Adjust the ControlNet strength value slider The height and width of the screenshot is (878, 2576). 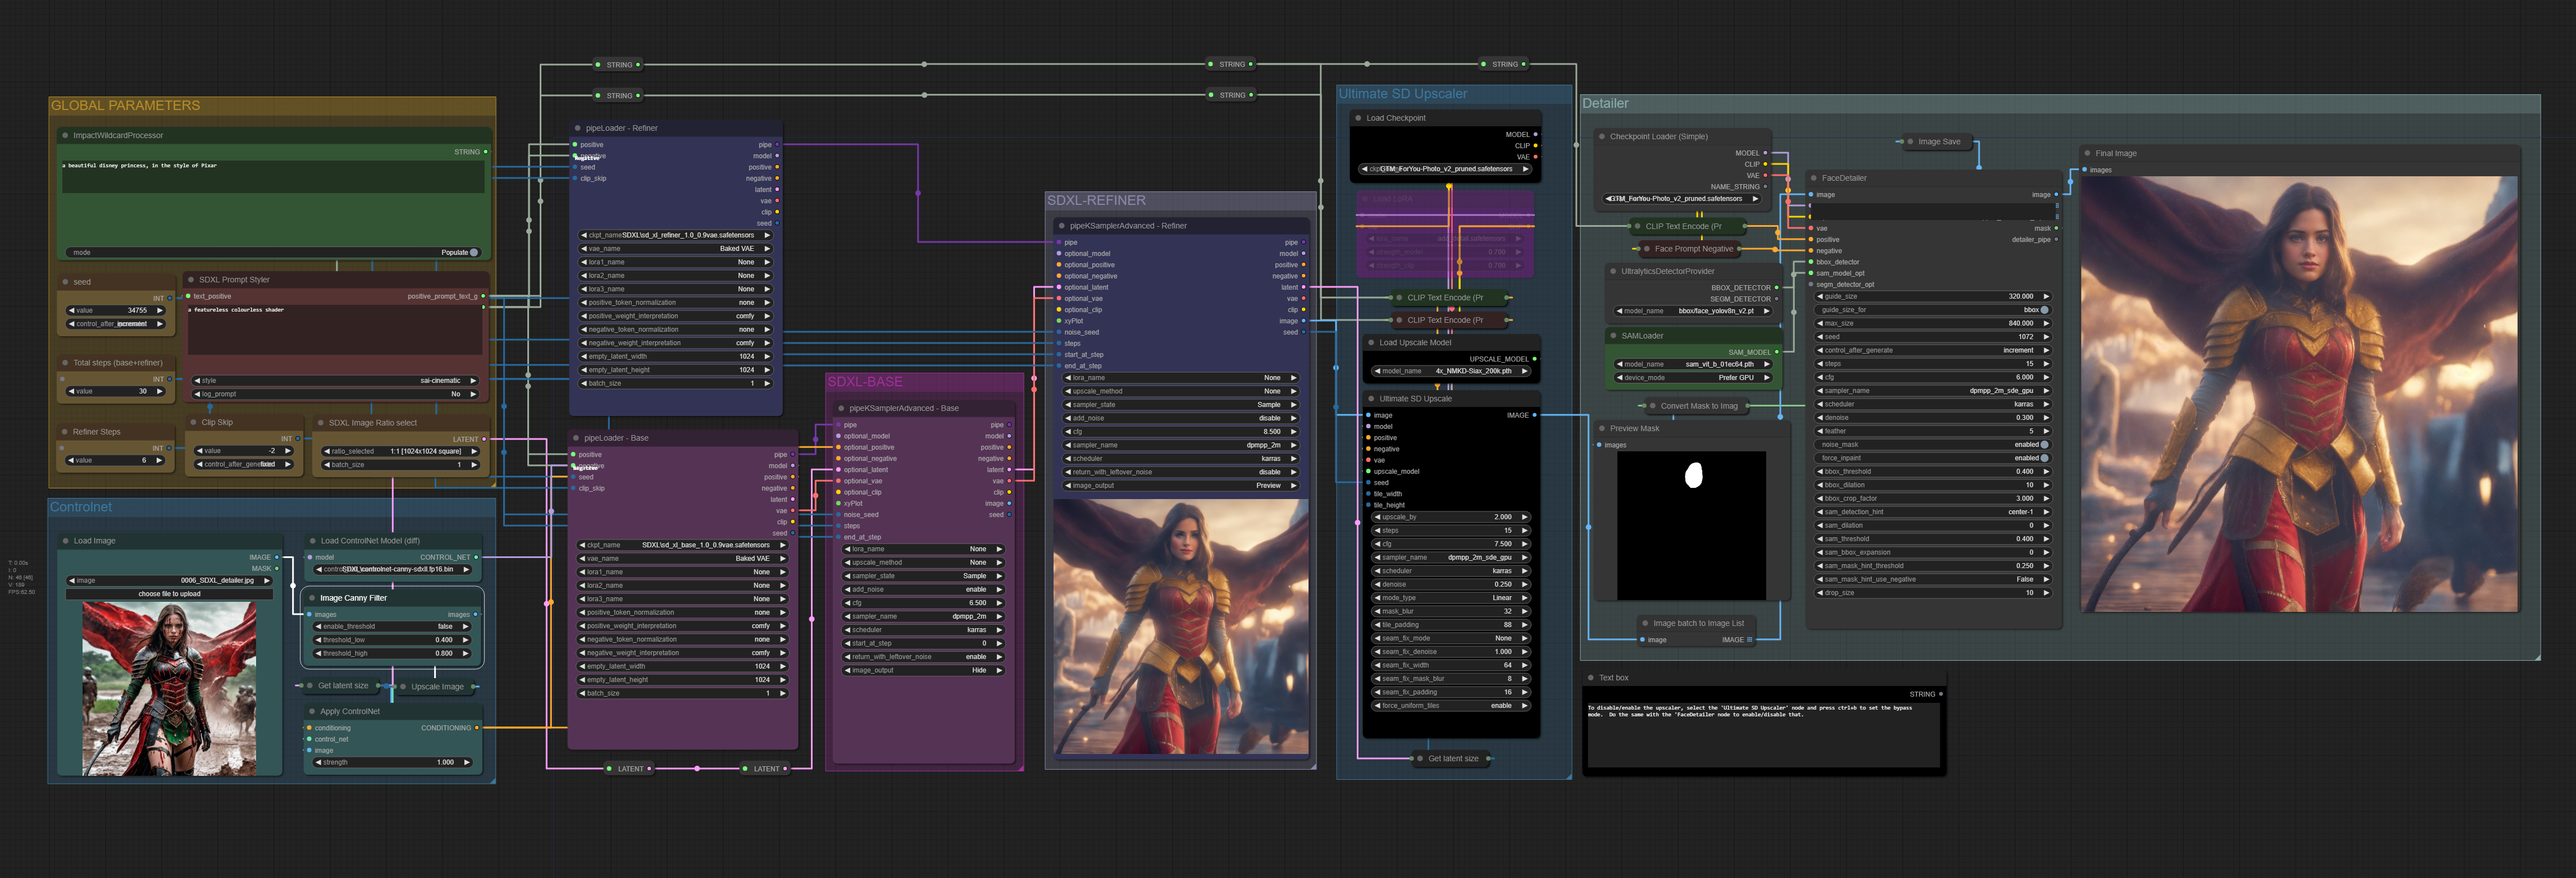[x=392, y=762]
